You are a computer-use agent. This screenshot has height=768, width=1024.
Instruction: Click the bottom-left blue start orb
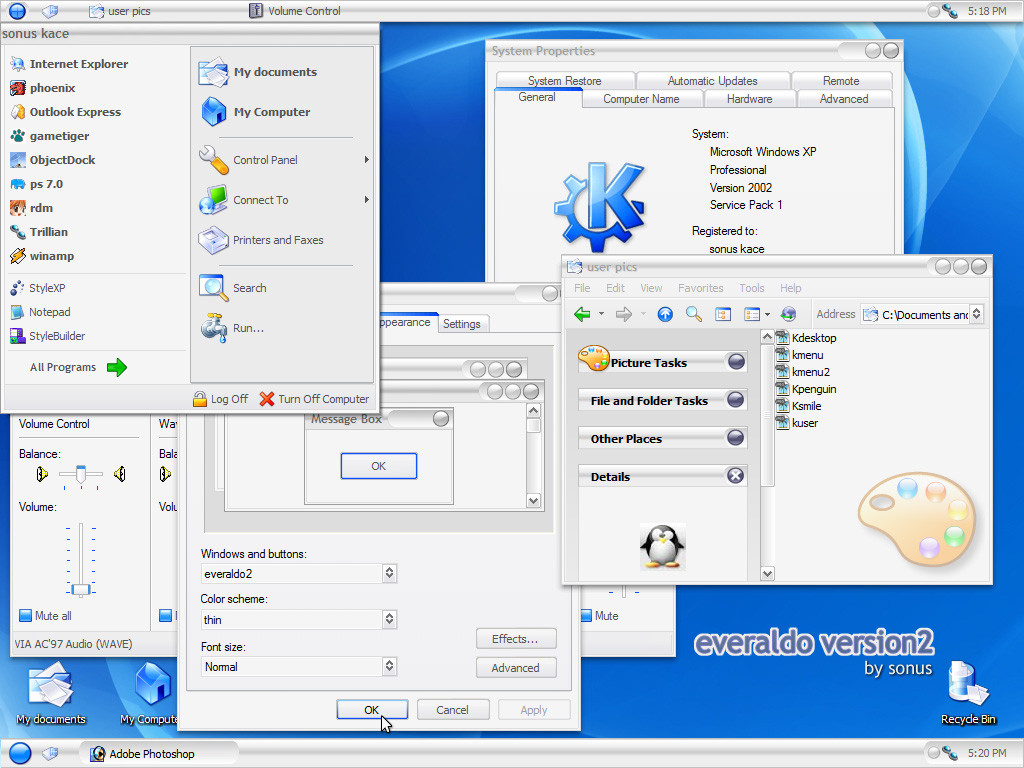20,753
